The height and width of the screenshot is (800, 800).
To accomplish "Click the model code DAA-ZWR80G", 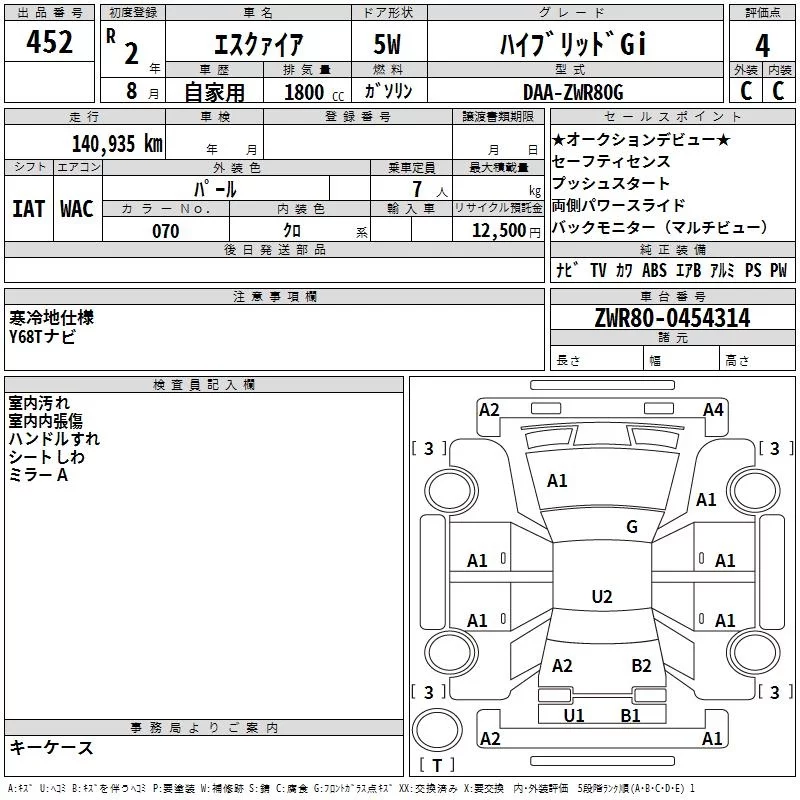I will [573, 92].
